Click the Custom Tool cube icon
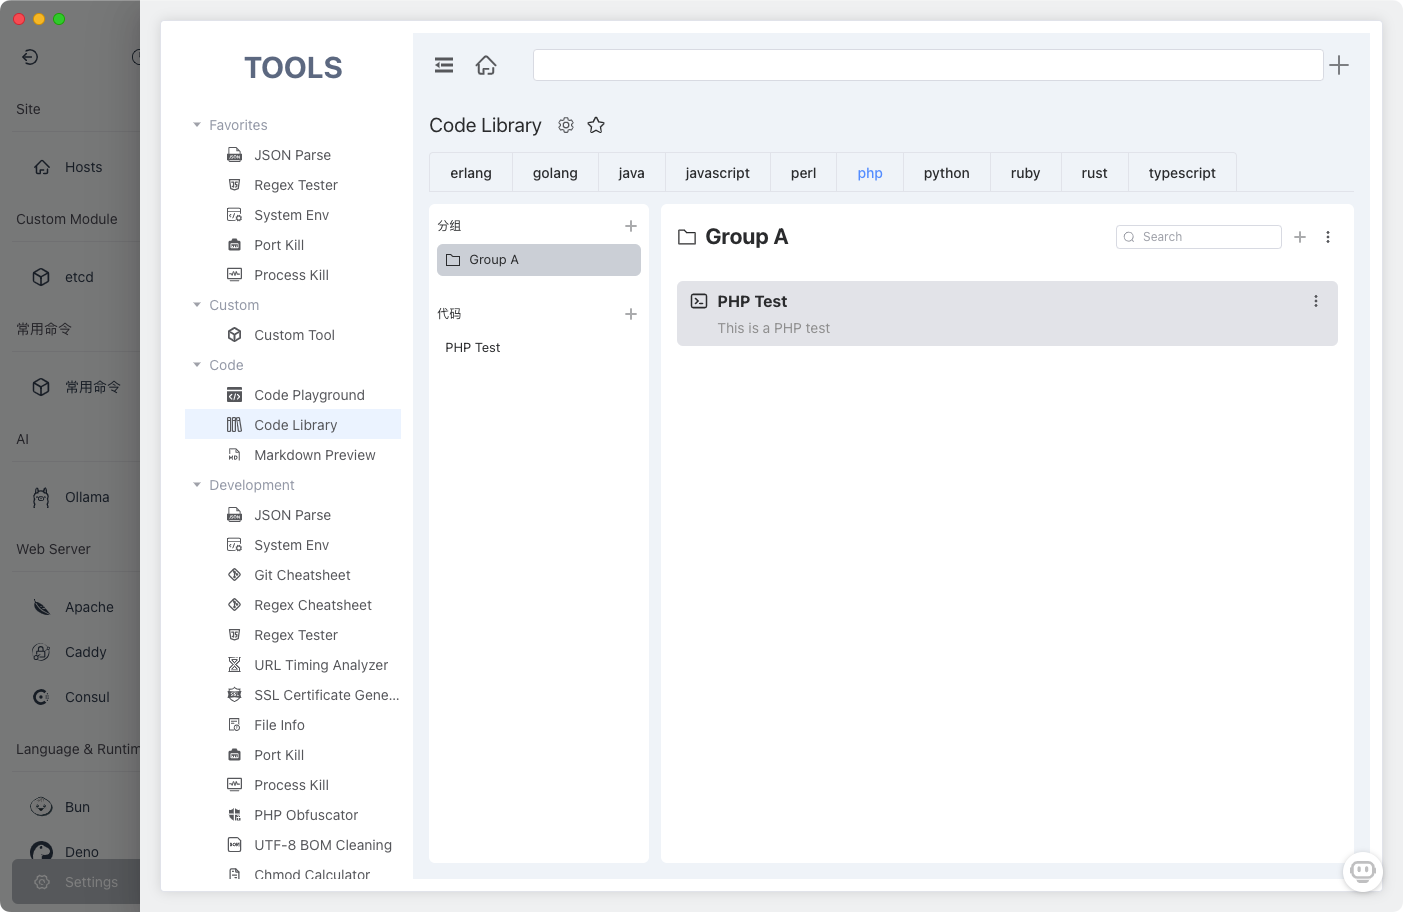 point(234,335)
